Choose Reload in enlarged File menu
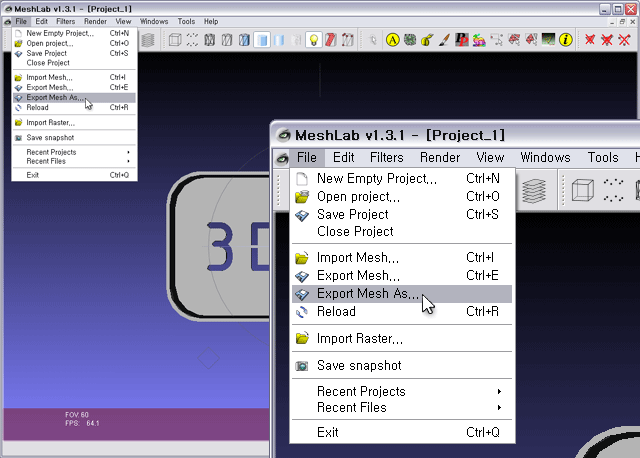This screenshot has height=458, width=640. click(402, 312)
